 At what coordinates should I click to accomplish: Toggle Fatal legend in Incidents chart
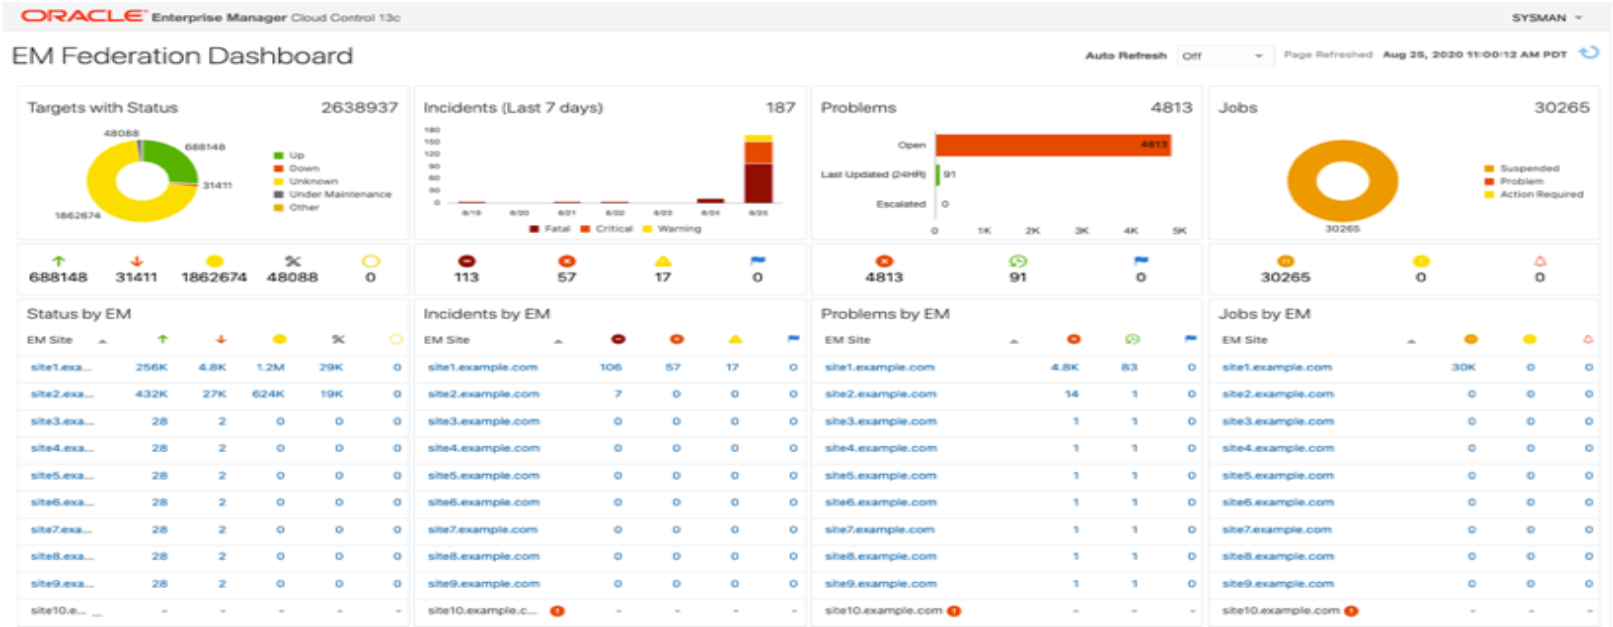(550, 229)
